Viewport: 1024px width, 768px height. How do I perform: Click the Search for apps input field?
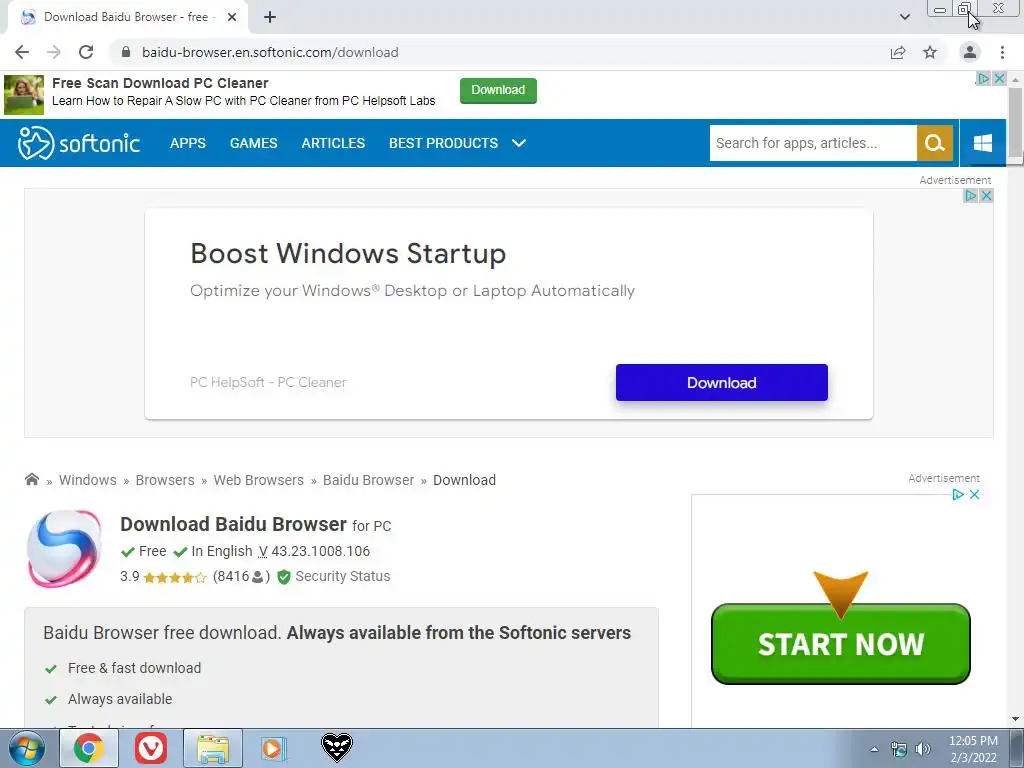[813, 143]
